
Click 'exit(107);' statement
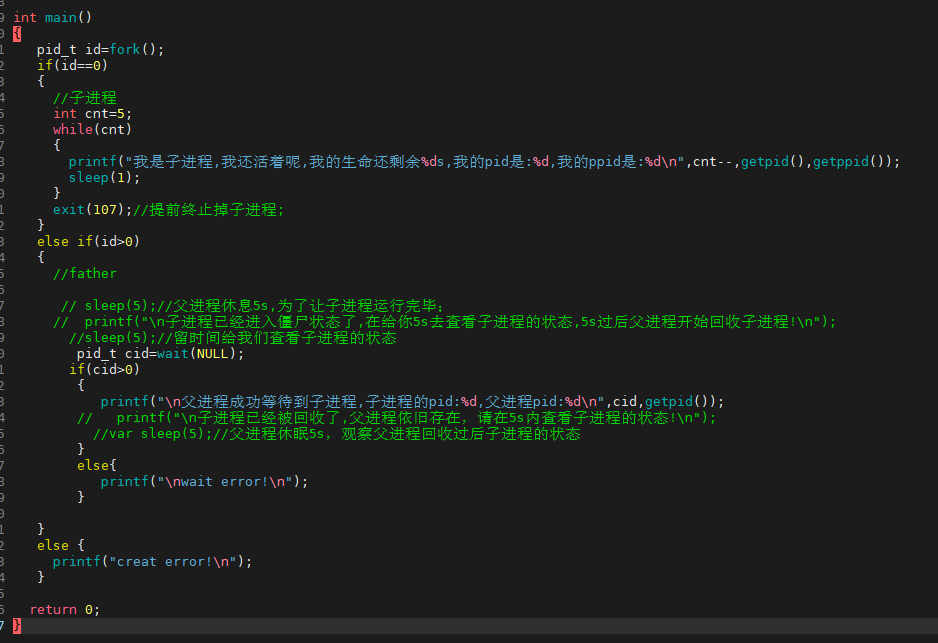point(92,209)
